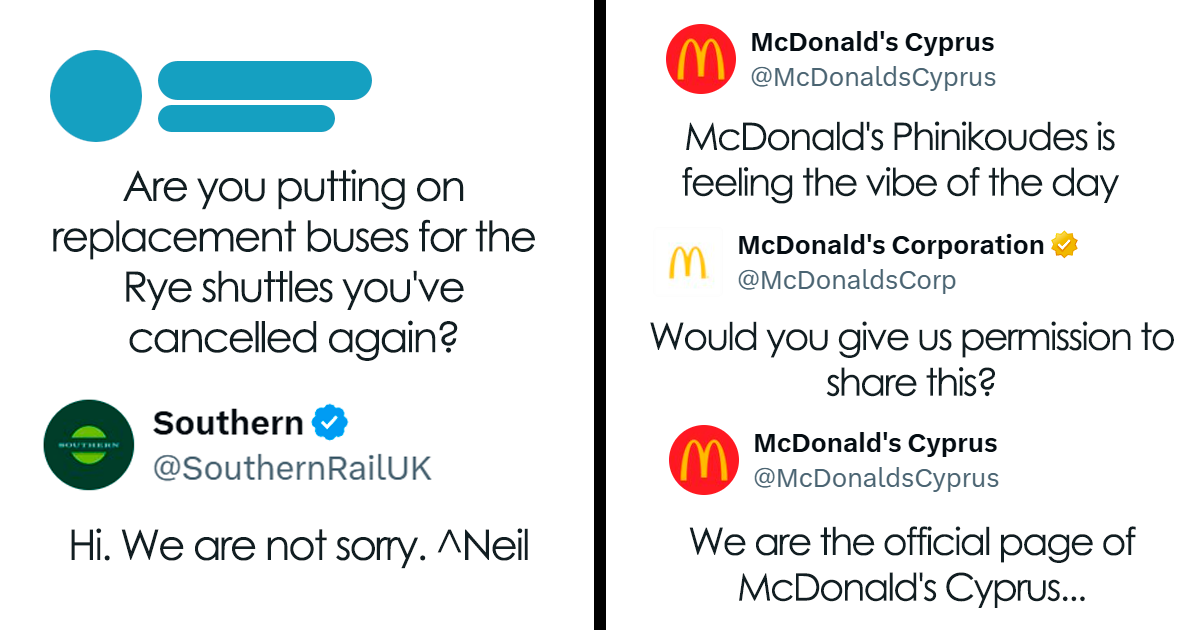Screen dimensions: 1200x630
Task: Open @McDonaldsCyprus handle above the Phinikoudes tweet
Action: 873,77
